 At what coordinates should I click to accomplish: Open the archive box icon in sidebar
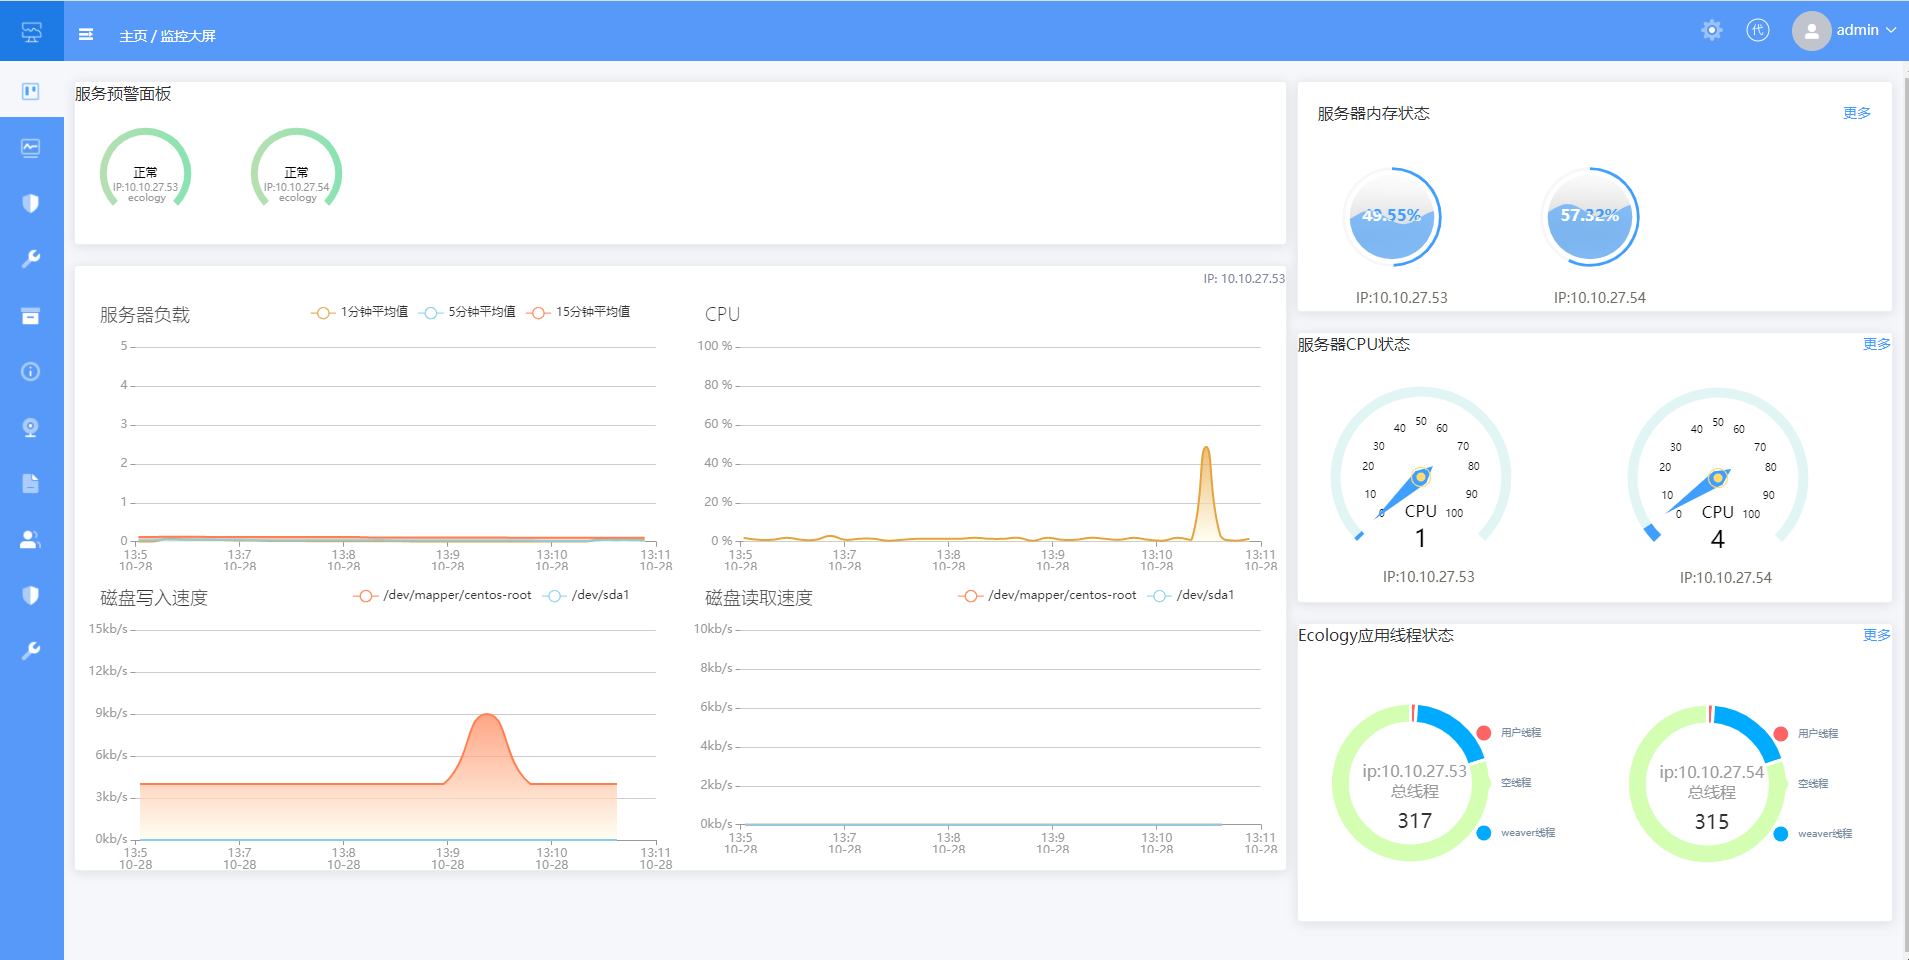(x=31, y=316)
